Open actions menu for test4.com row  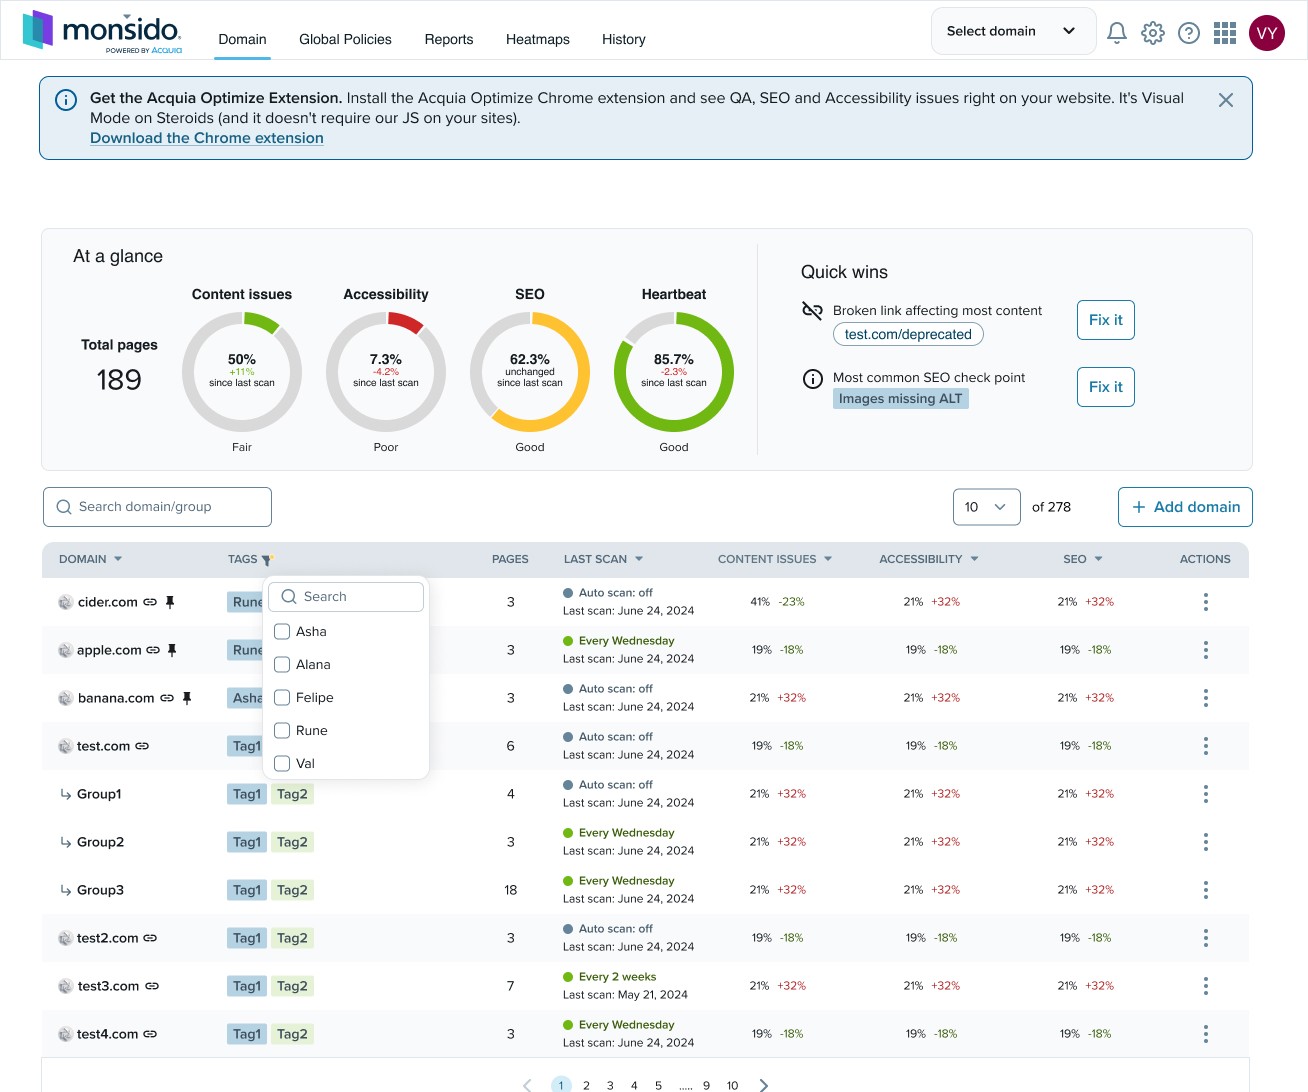[1205, 1034]
